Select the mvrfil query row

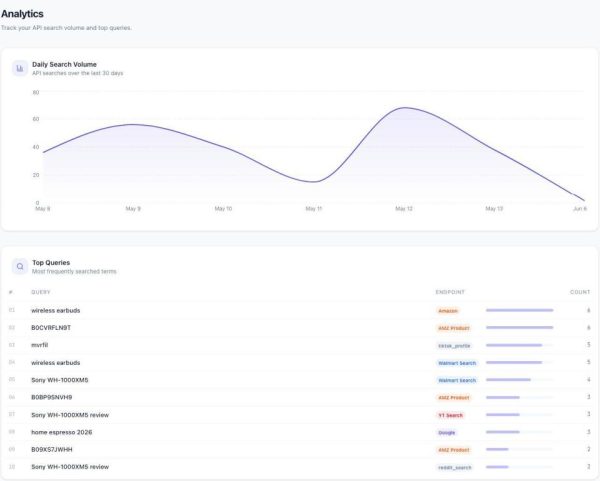point(40,345)
